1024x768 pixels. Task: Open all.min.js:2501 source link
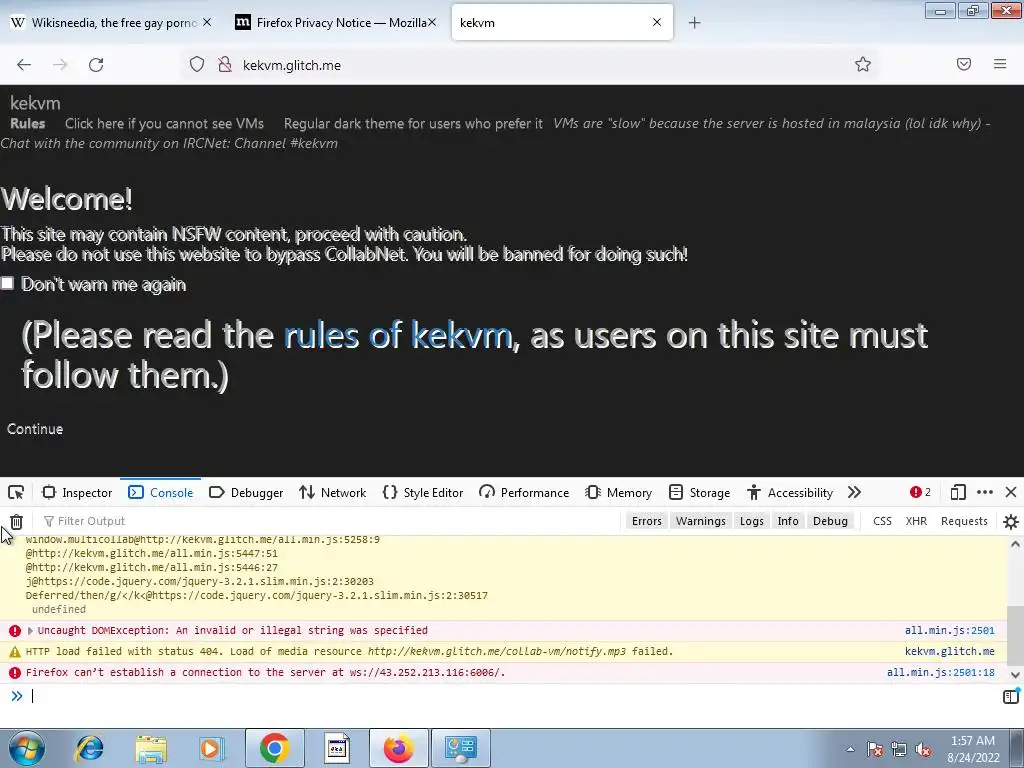coord(950,631)
